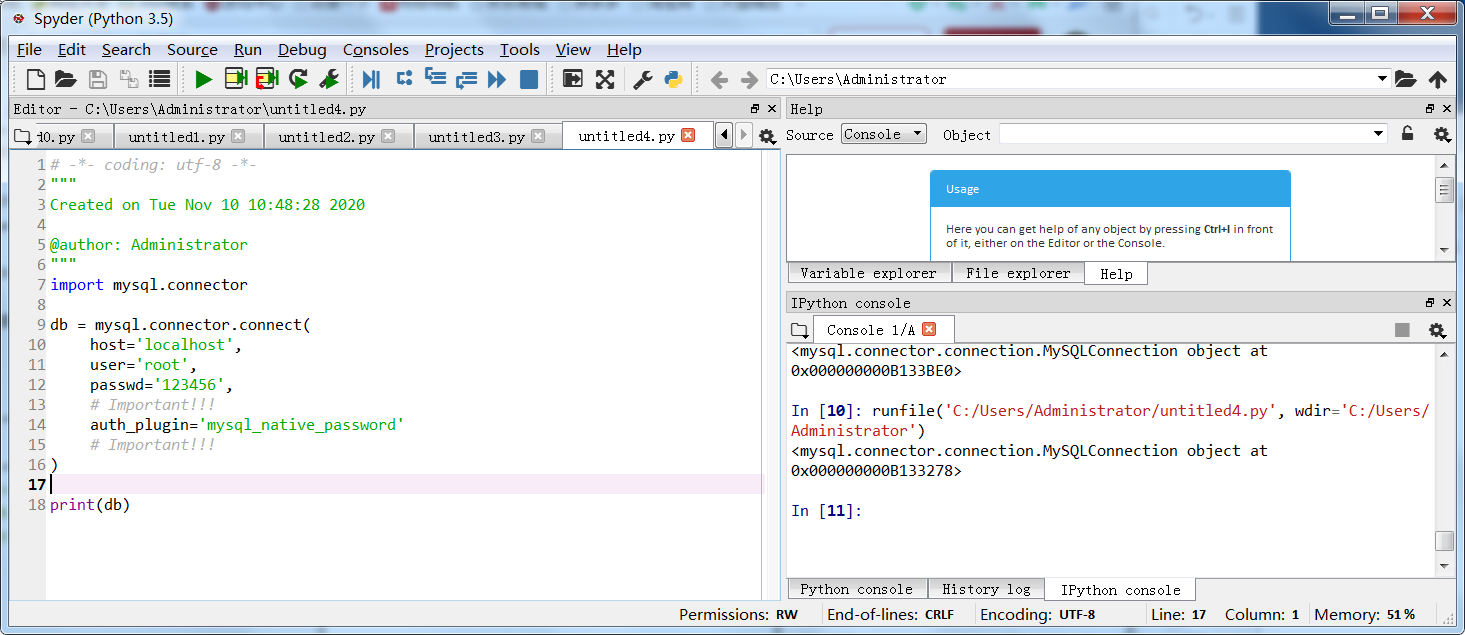Open run configuration wrench-play icon

click(329, 79)
